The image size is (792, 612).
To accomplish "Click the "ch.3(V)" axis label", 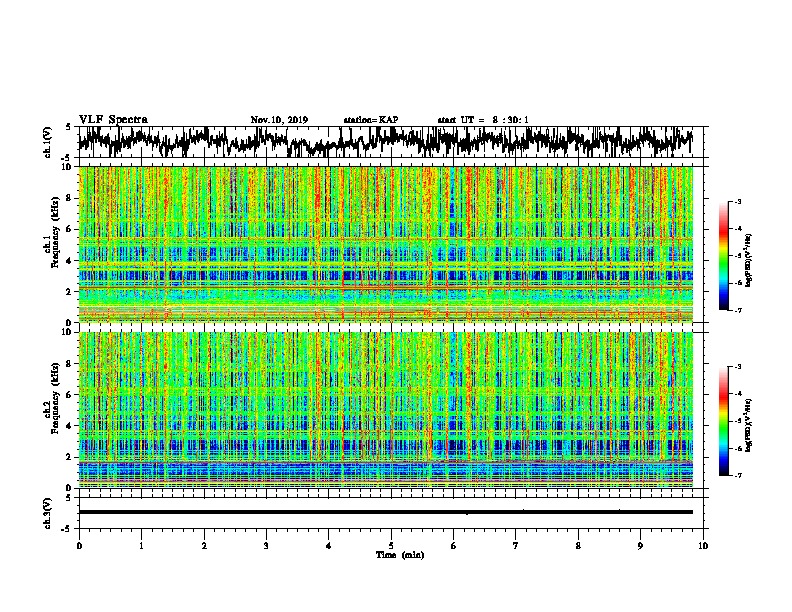I will tap(47, 513).
